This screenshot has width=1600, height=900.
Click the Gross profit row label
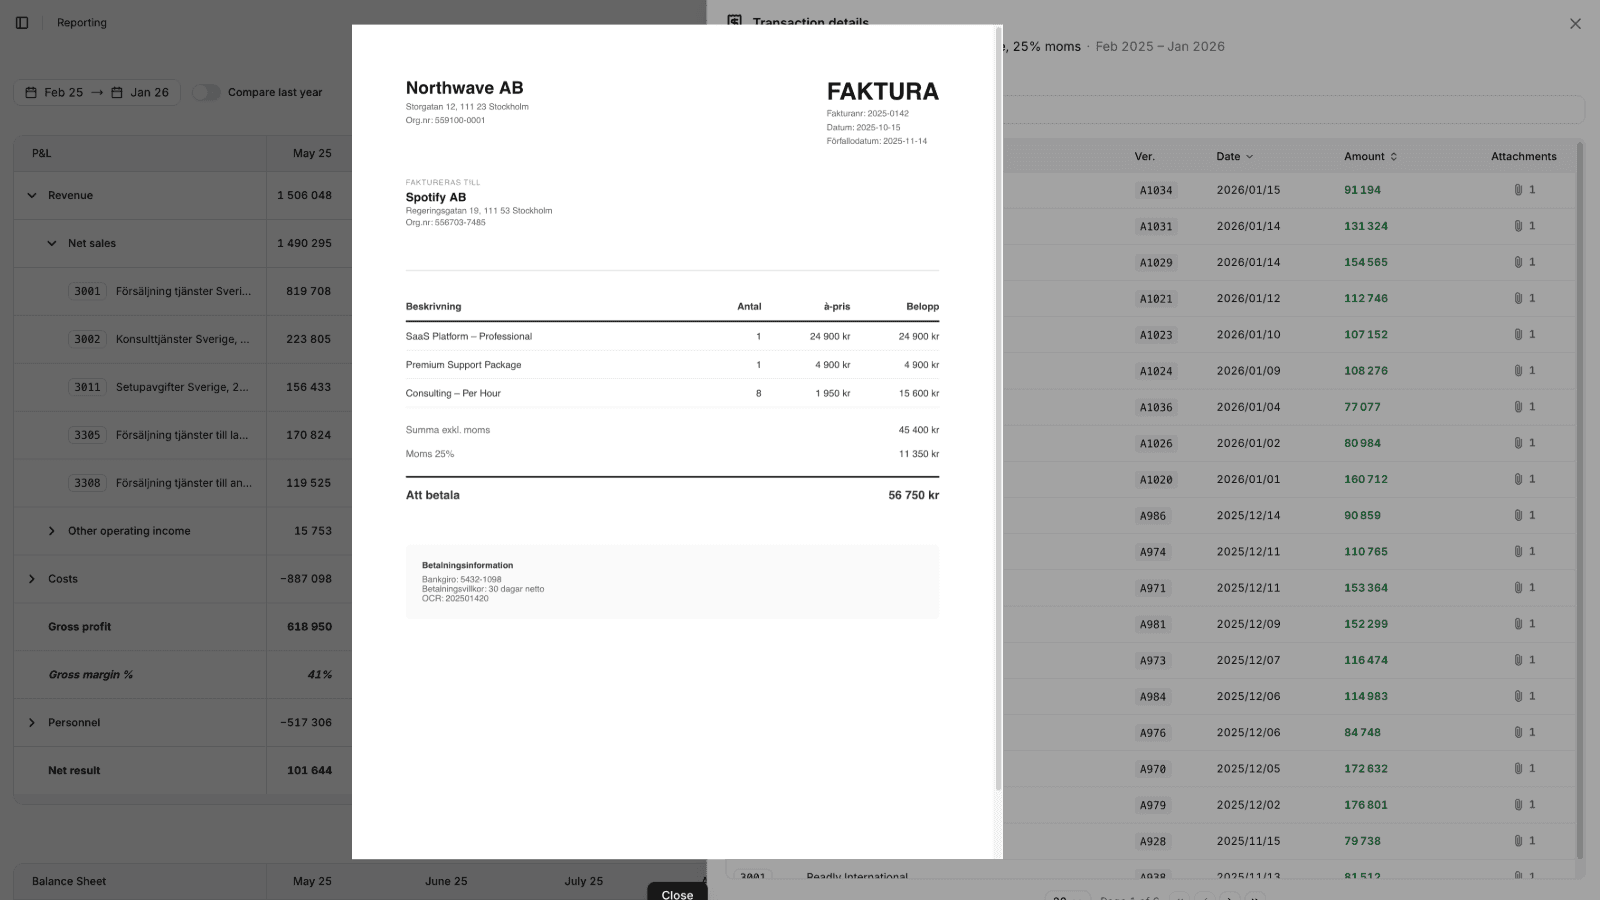click(80, 627)
